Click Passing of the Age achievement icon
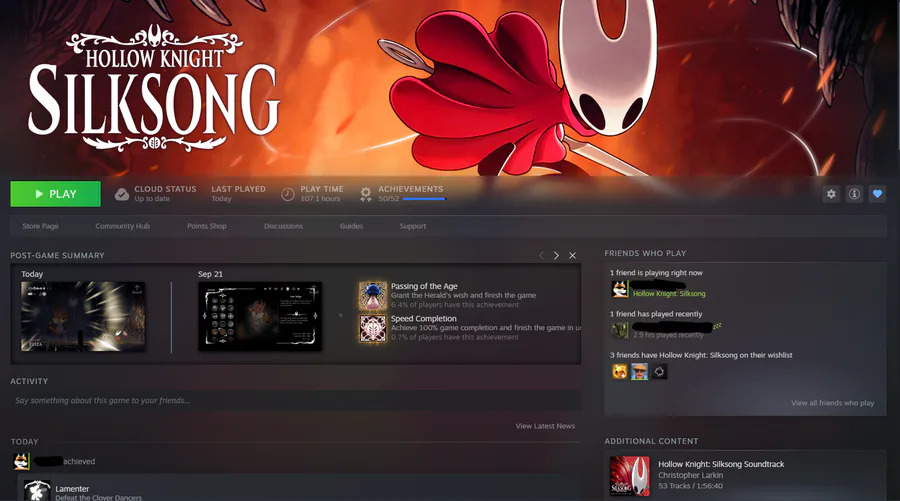Image resolution: width=900 pixels, height=501 pixels. click(373, 296)
